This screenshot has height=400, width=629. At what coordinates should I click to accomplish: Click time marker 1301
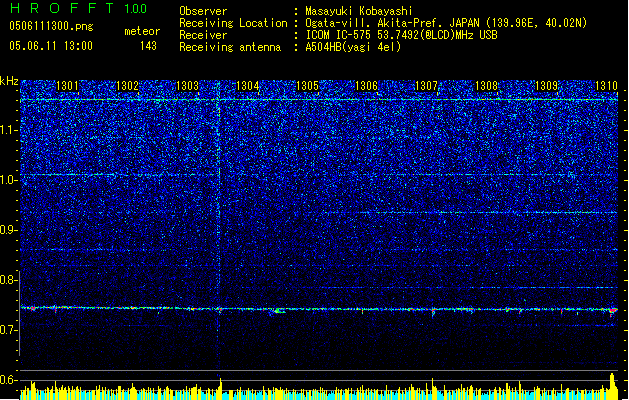pos(67,86)
